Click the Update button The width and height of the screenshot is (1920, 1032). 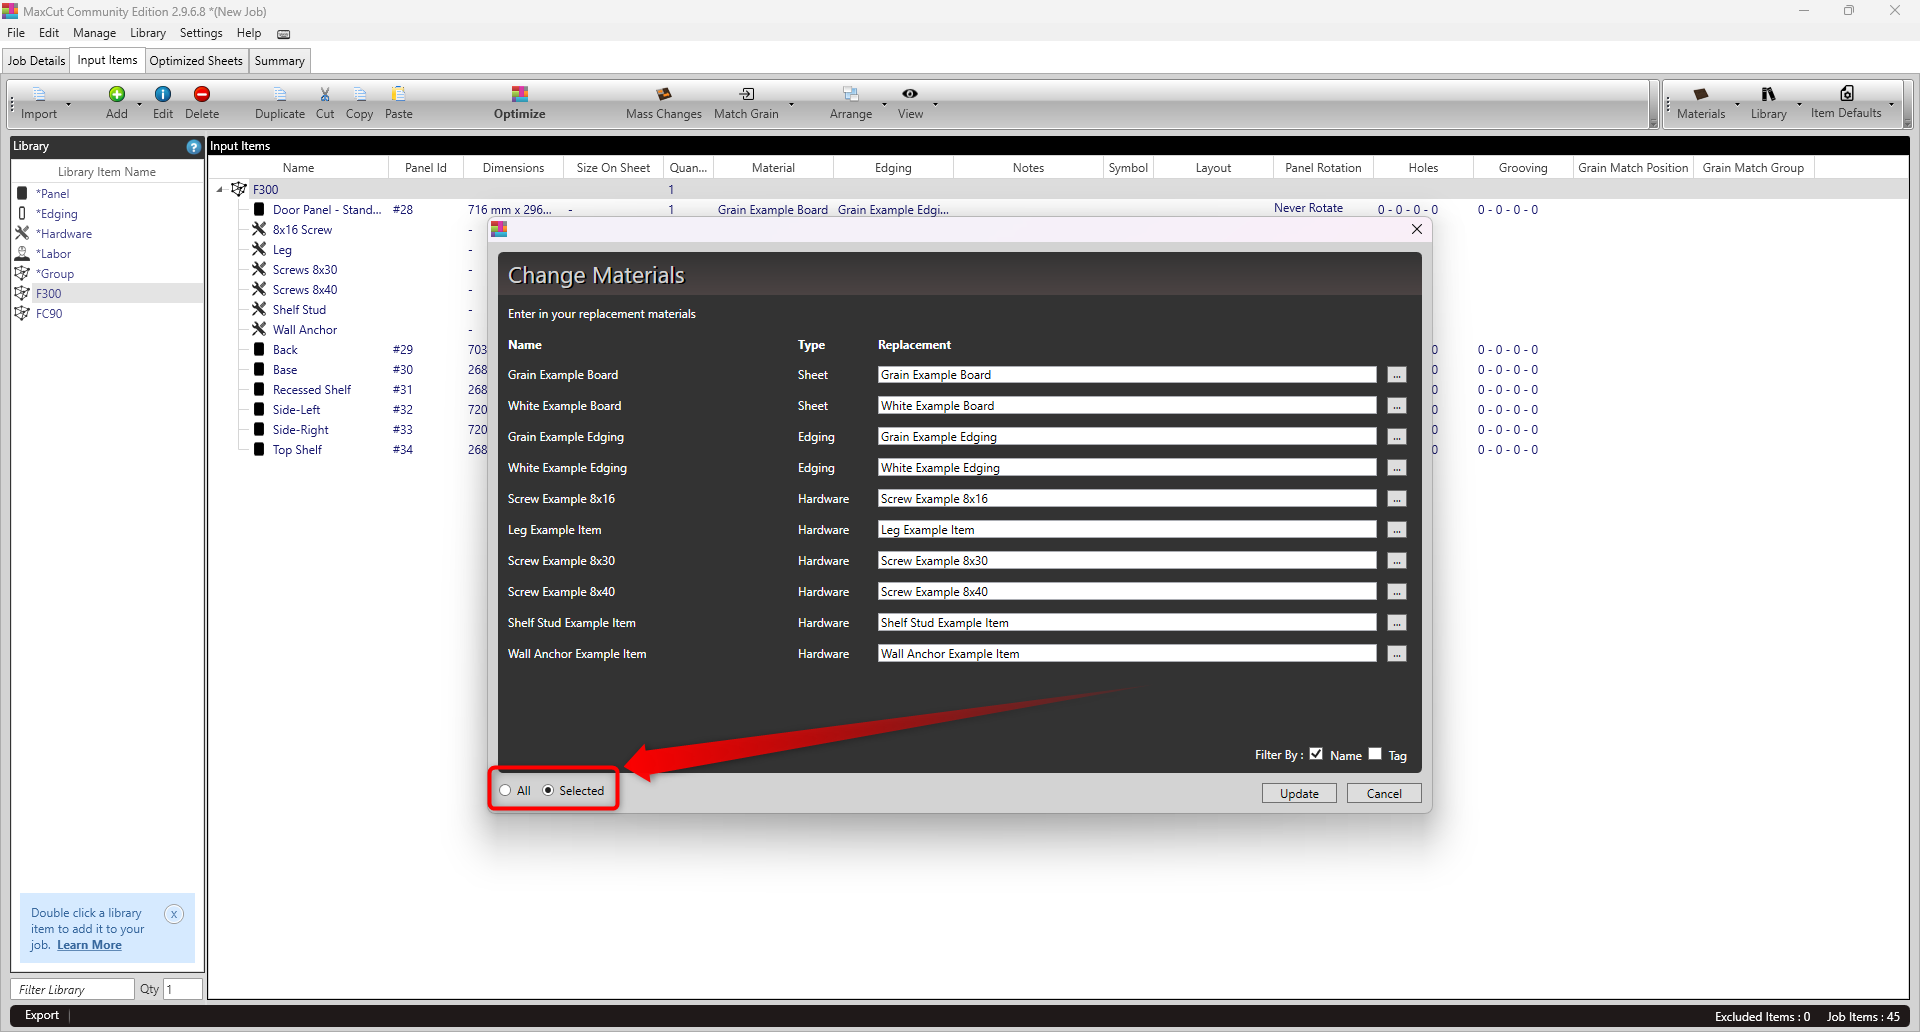pos(1299,793)
